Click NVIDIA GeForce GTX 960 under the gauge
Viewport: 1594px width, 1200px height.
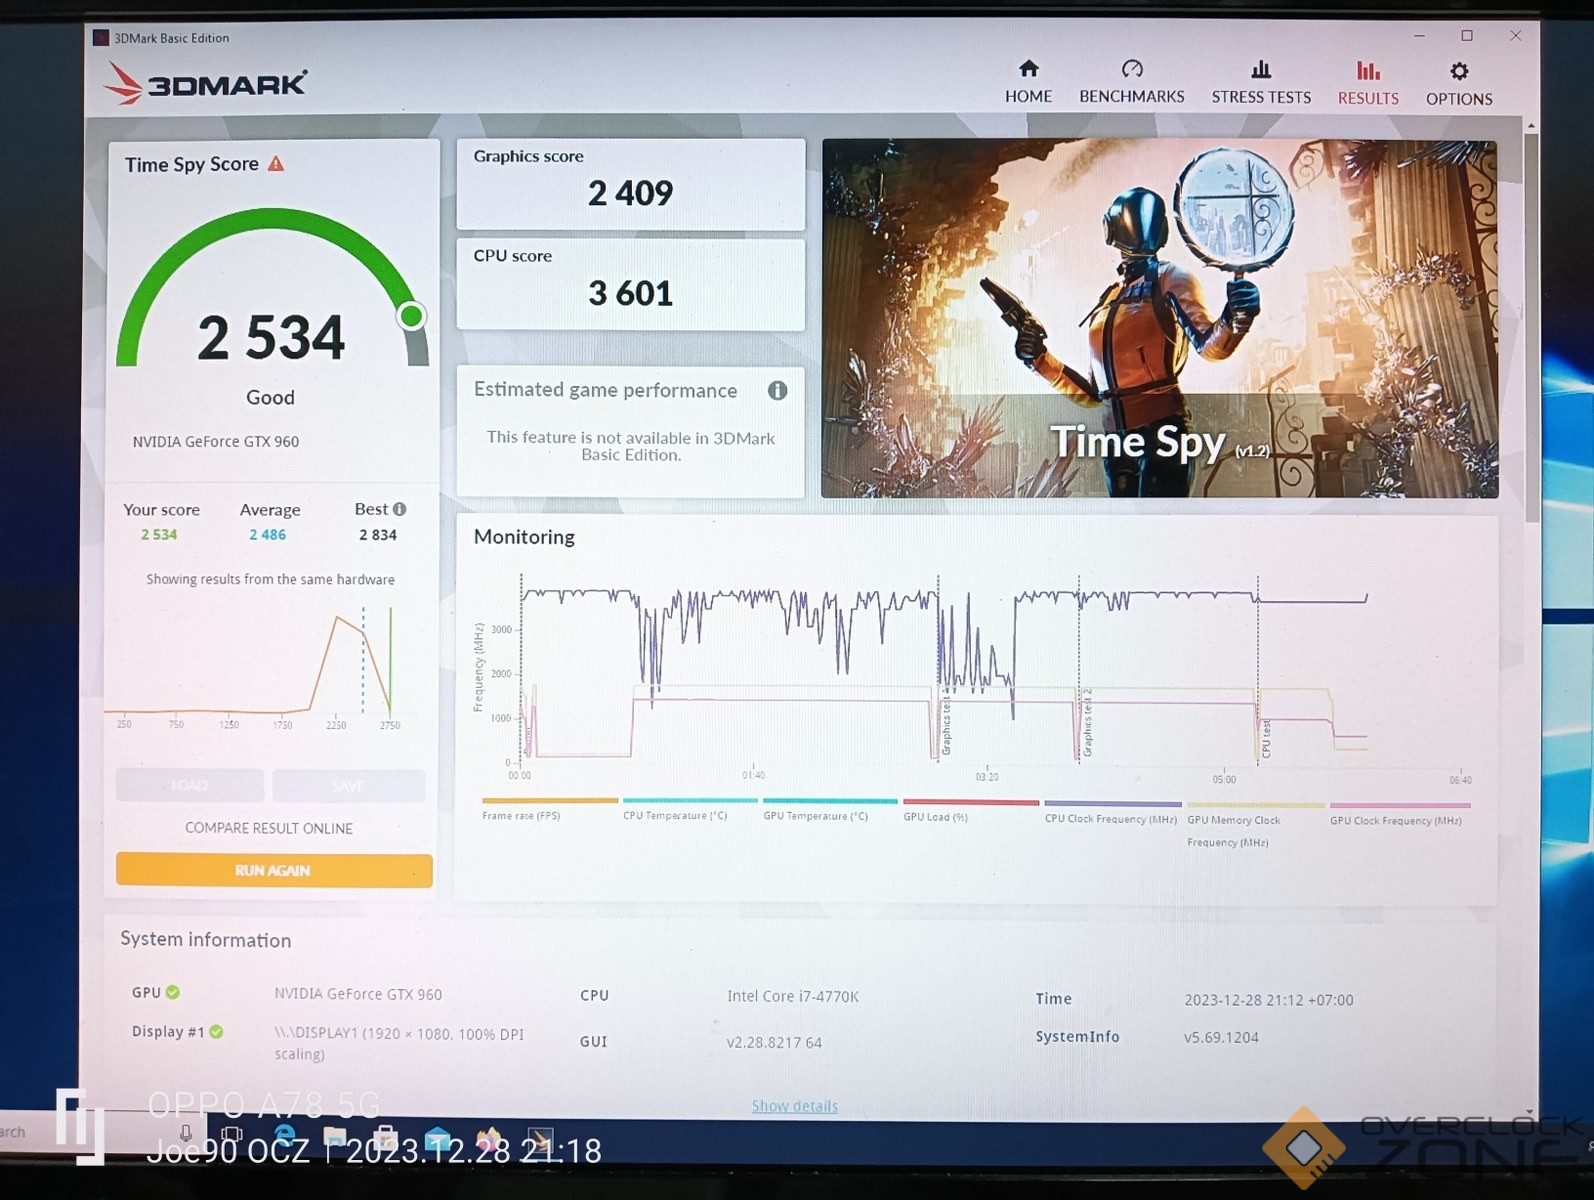click(215, 441)
